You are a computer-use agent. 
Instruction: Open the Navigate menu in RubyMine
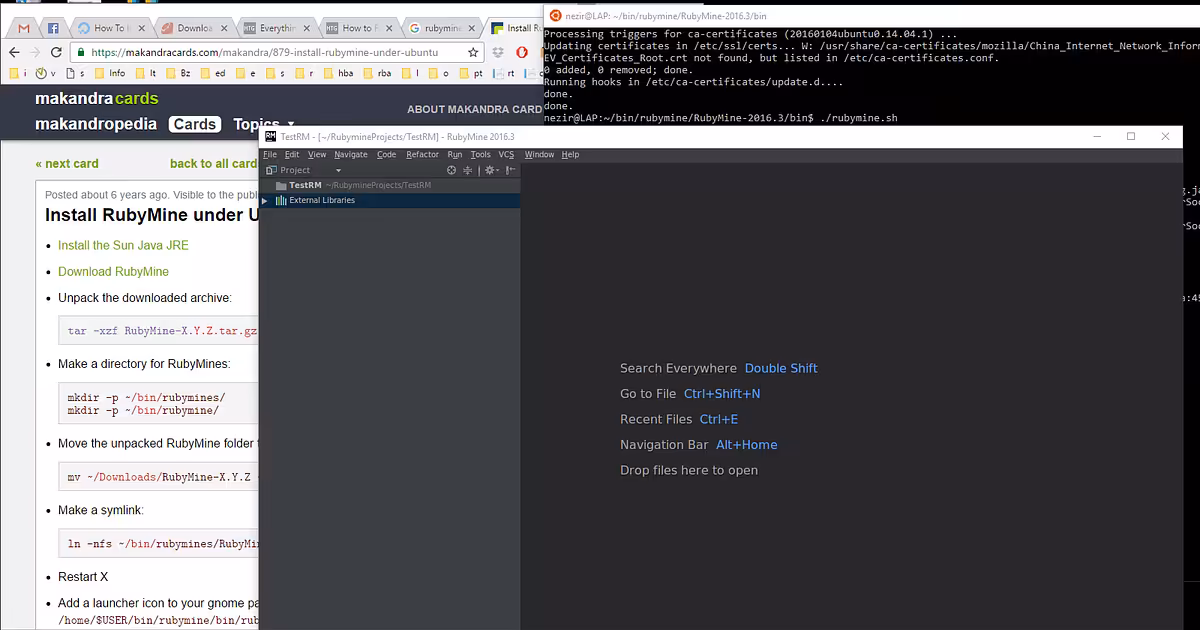(x=351, y=155)
